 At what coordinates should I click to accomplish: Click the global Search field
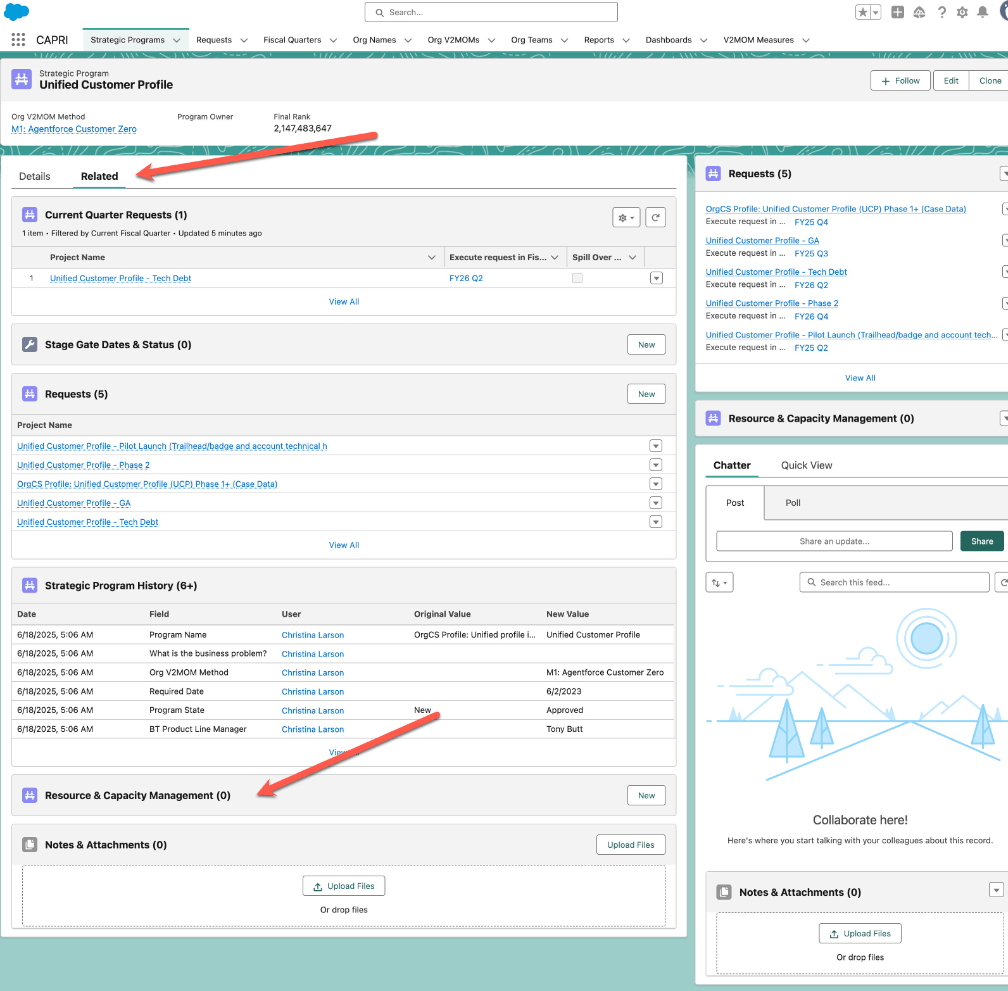coord(491,12)
